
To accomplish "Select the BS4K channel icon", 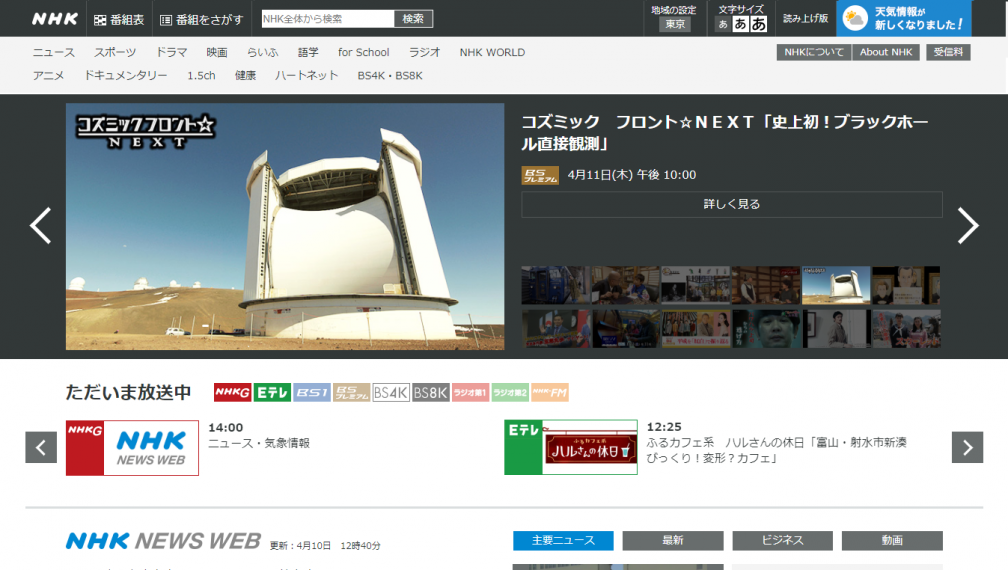I will coord(391,393).
